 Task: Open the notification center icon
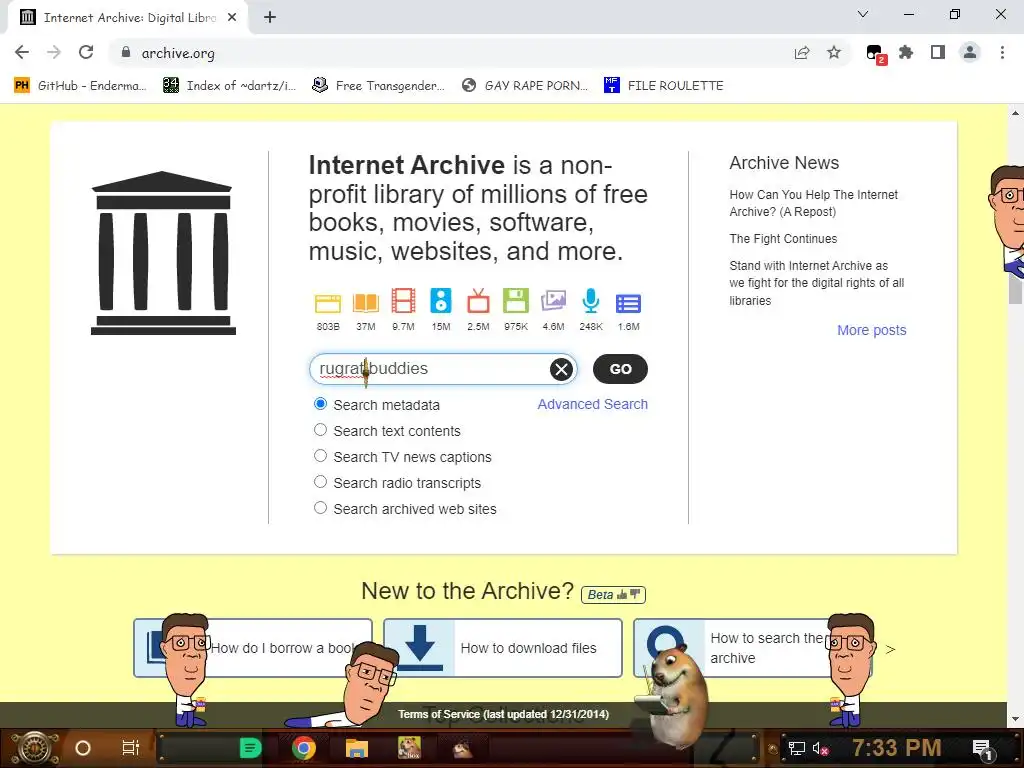coord(982,748)
